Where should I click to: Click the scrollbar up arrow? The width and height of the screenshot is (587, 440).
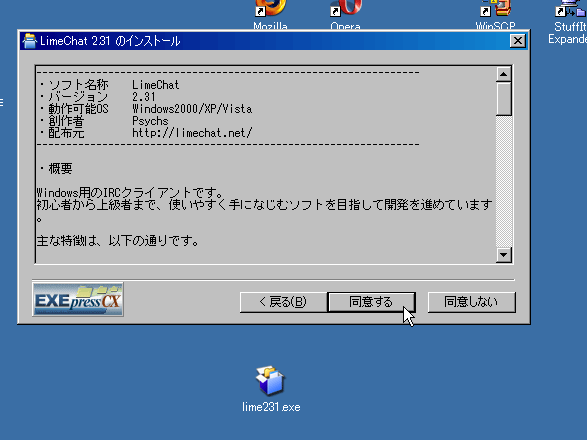pyautogui.click(x=504, y=74)
